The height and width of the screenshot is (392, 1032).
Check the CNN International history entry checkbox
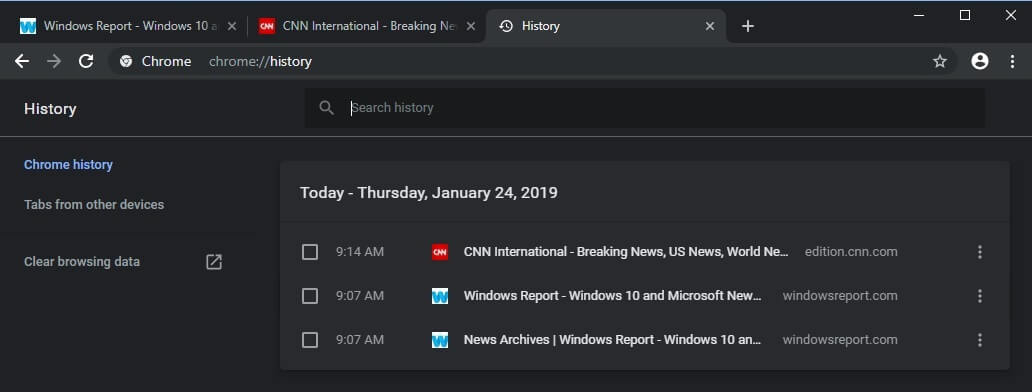[310, 252]
